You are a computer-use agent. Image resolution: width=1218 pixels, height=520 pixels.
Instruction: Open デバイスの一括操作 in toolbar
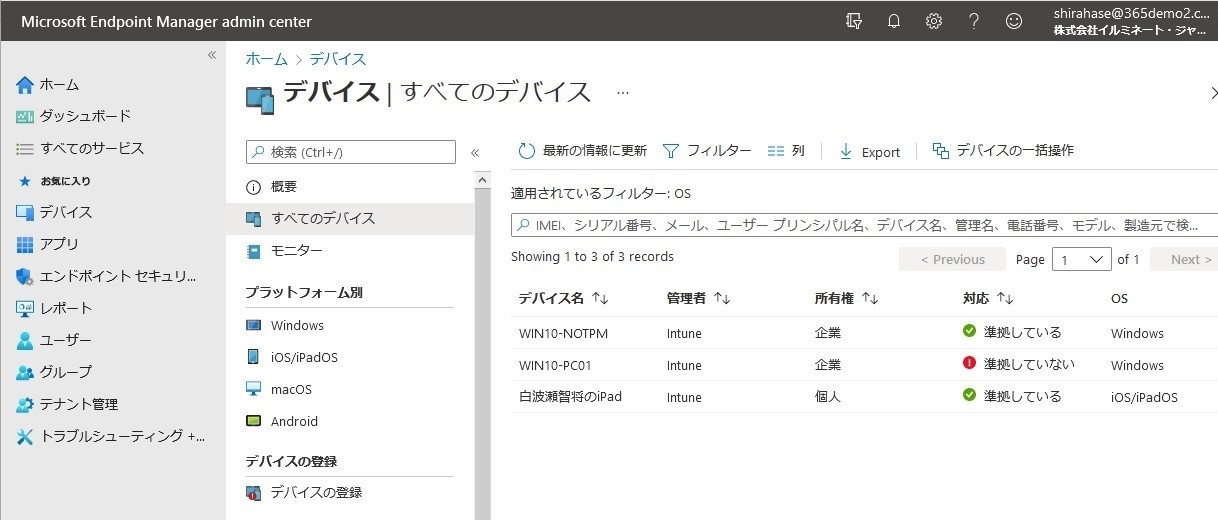1003,151
